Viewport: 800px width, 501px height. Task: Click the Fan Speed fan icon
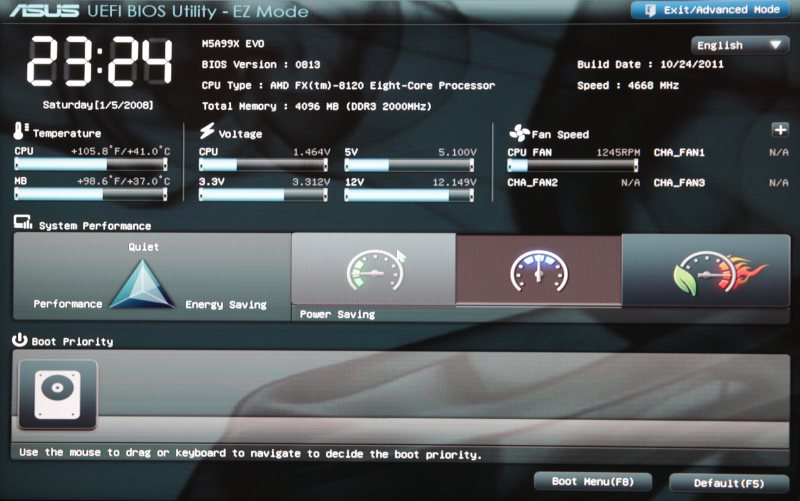pyautogui.click(x=519, y=133)
